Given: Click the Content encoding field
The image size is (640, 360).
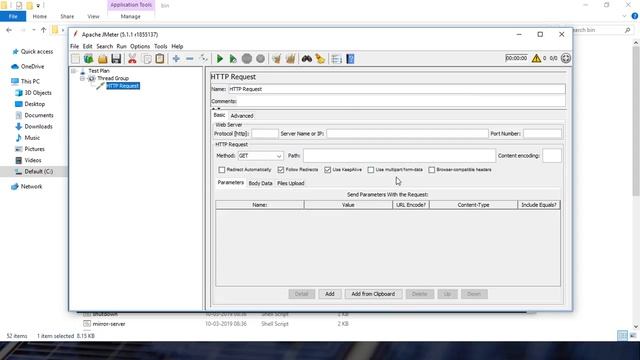Looking at the screenshot, I should 552,156.
